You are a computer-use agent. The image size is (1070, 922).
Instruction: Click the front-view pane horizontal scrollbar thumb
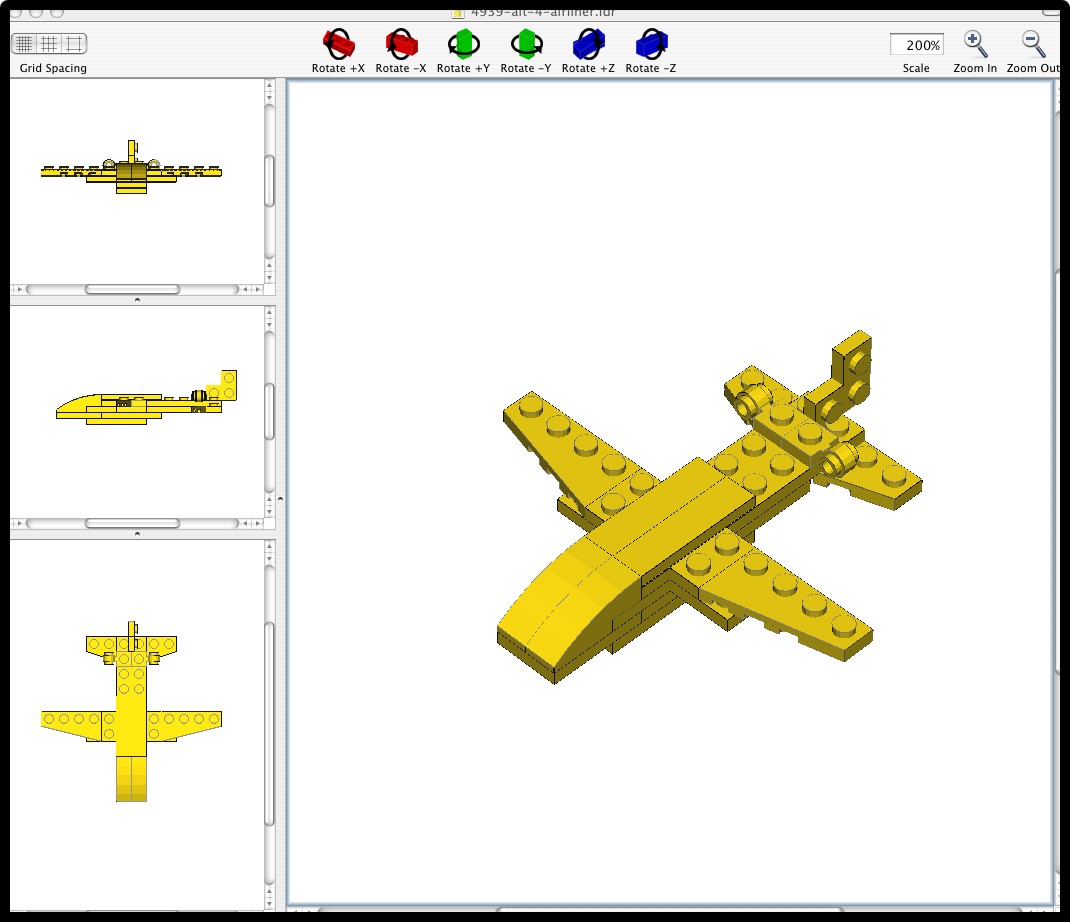click(x=132, y=289)
